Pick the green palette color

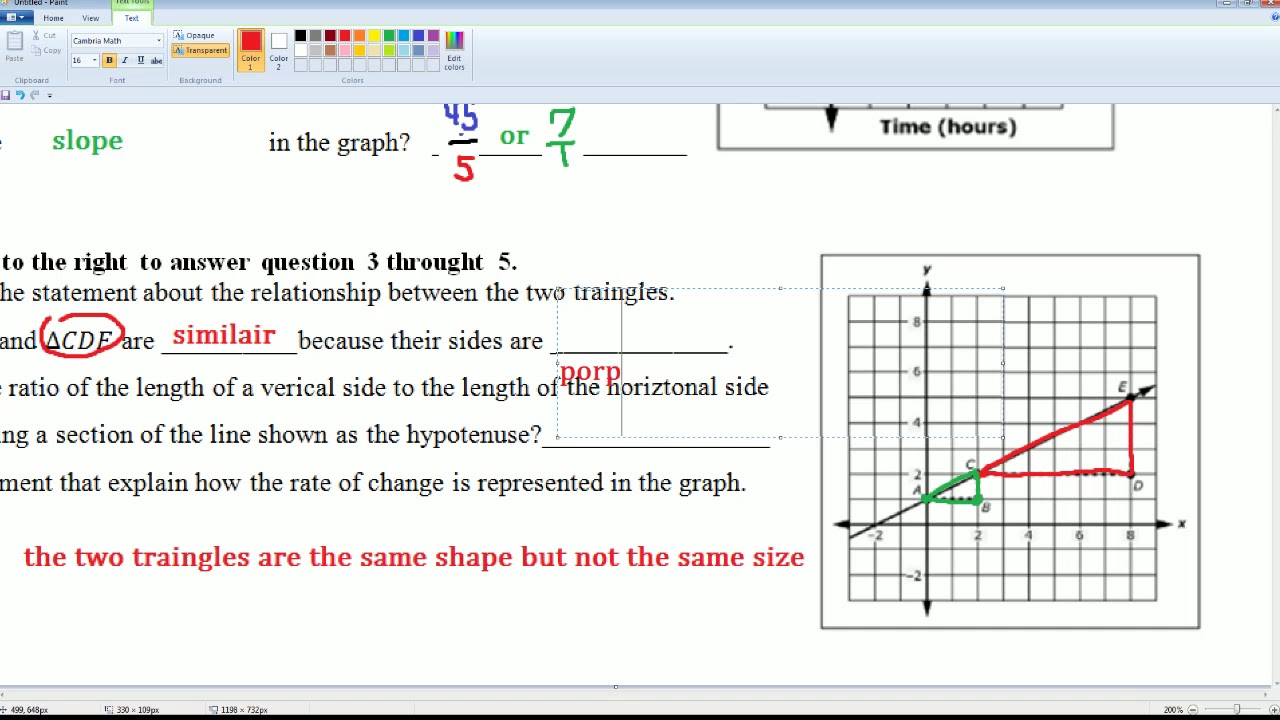point(389,36)
